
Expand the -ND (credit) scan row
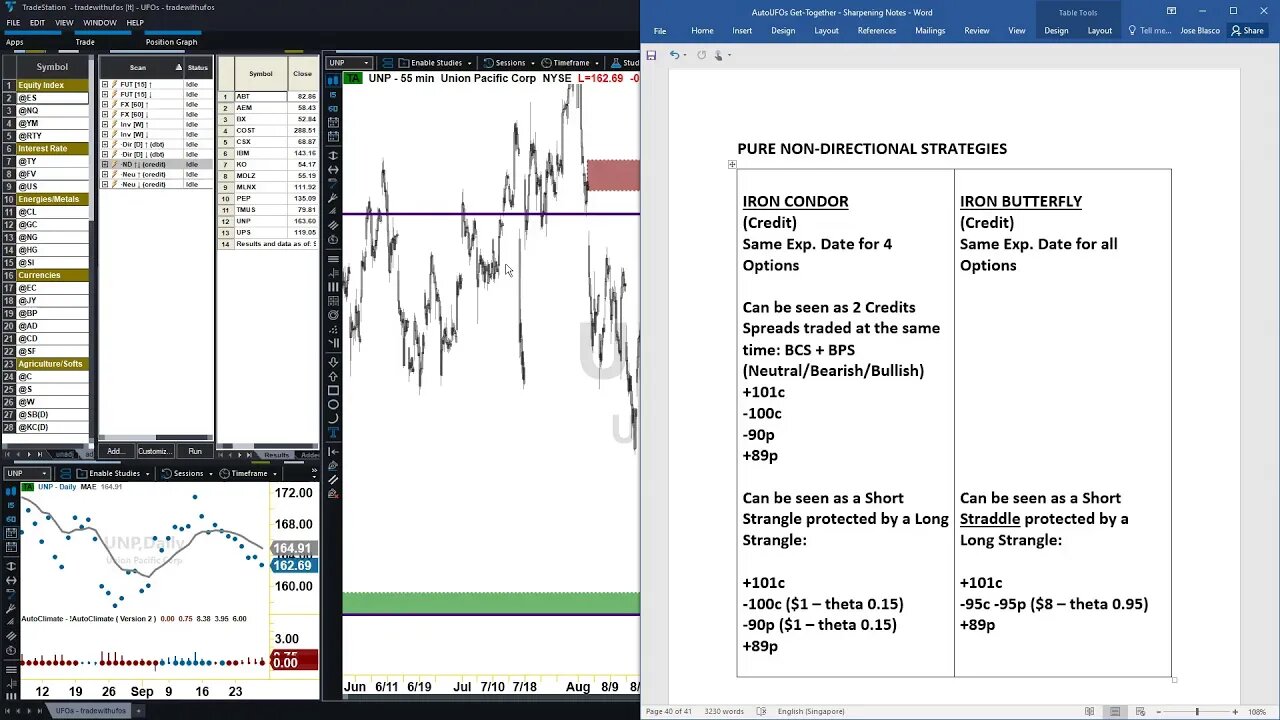point(104,164)
